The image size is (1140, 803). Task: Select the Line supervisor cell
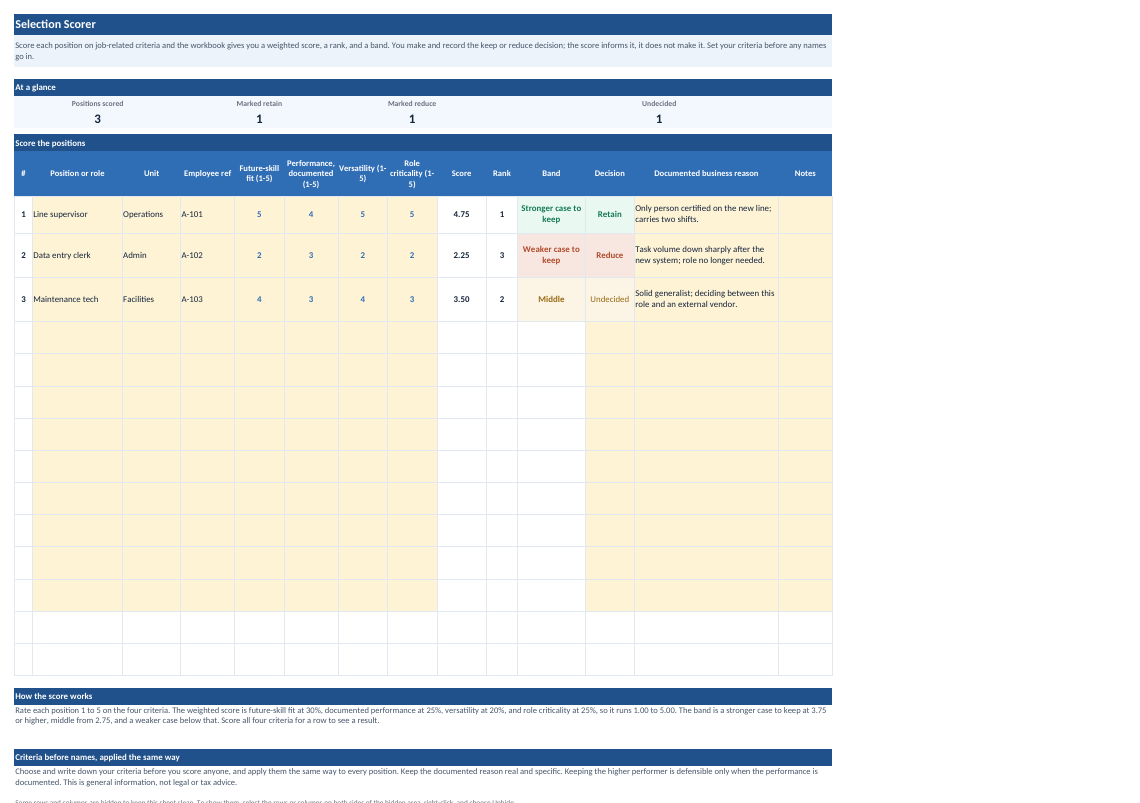pos(77,215)
